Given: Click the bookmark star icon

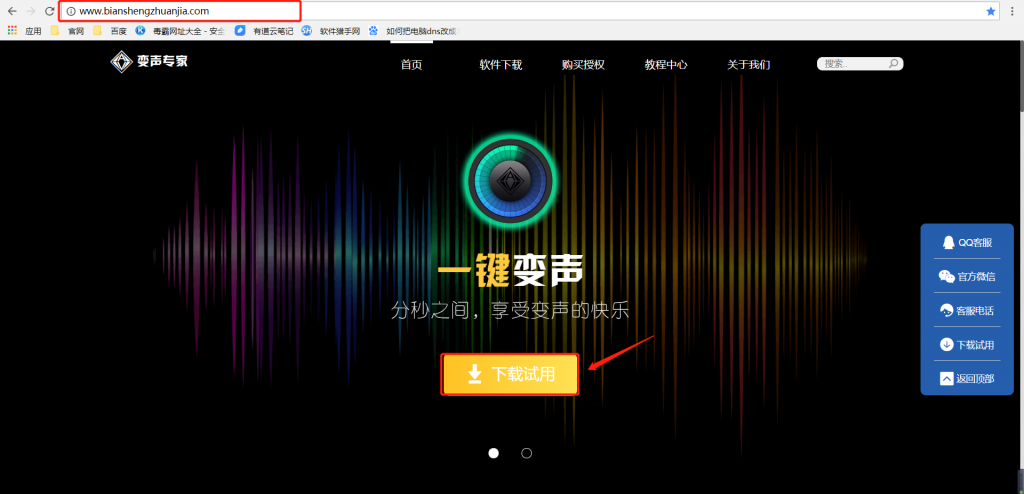Looking at the screenshot, I should (x=991, y=11).
